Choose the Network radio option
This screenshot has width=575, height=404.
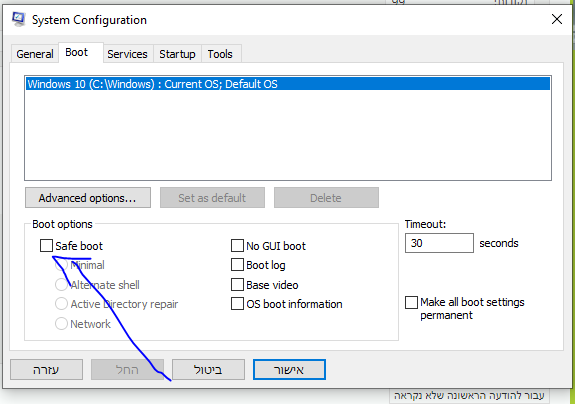click(61, 324)
